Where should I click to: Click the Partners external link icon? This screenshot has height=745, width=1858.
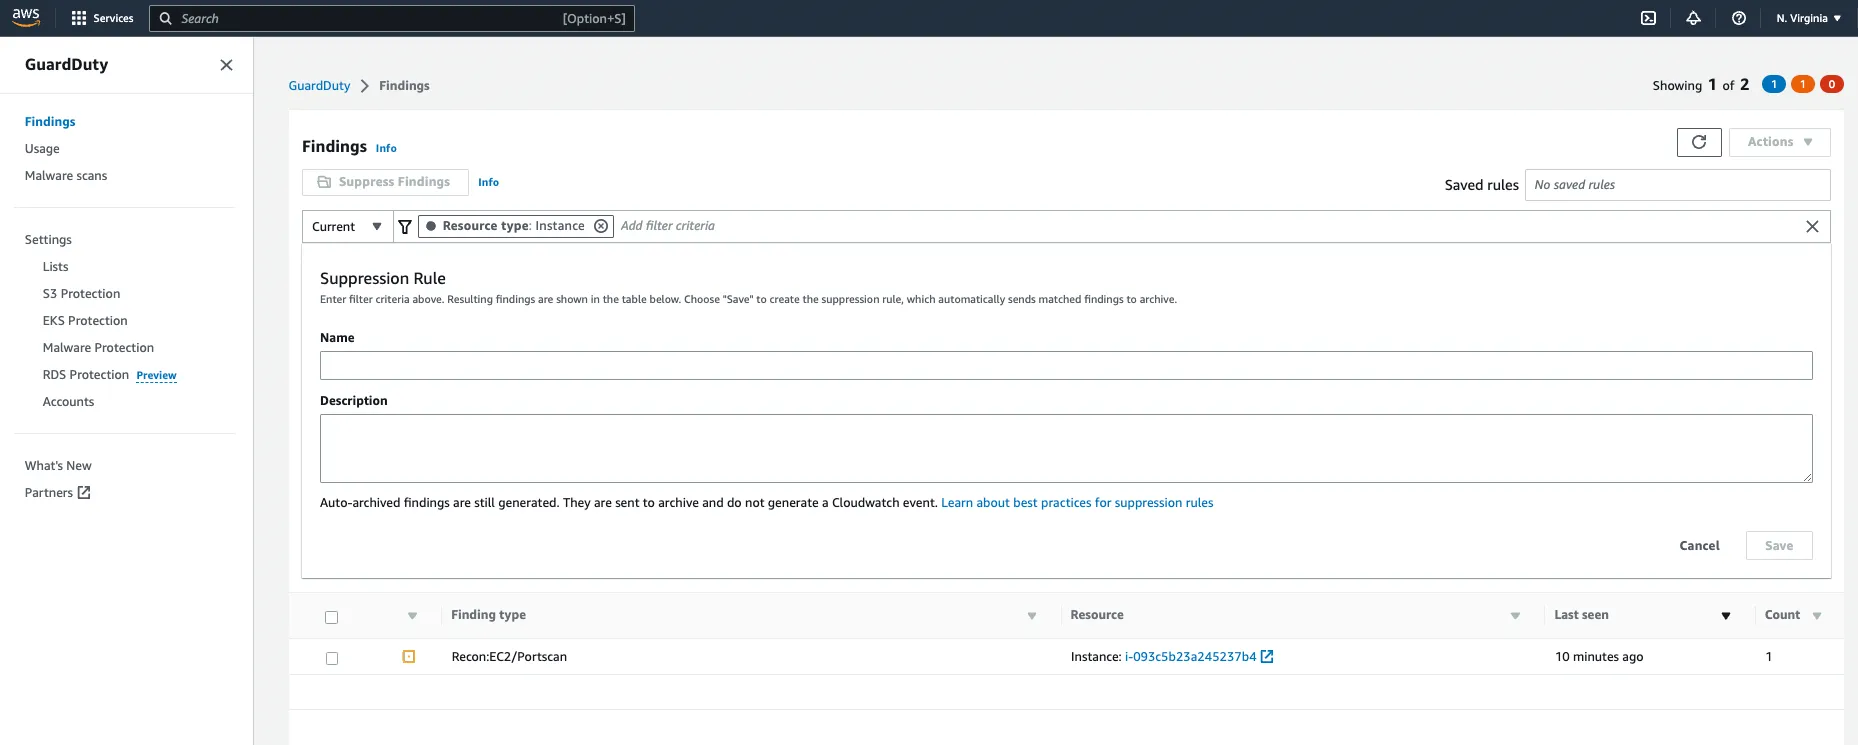click(84, 492)
